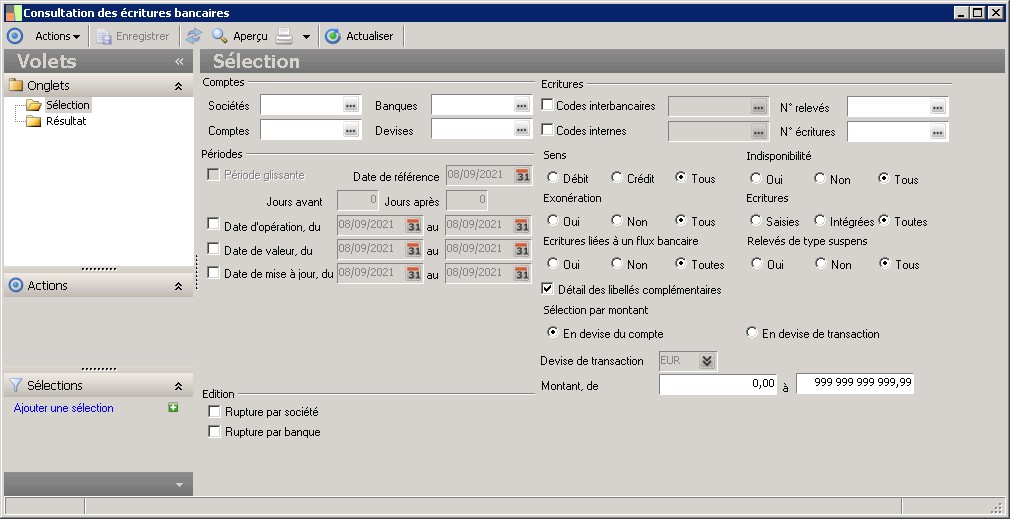Click the Codes interbancaires lookup button
Image resolution: width=1010 pixels, height=519 pixels.
tap(759, 107)
